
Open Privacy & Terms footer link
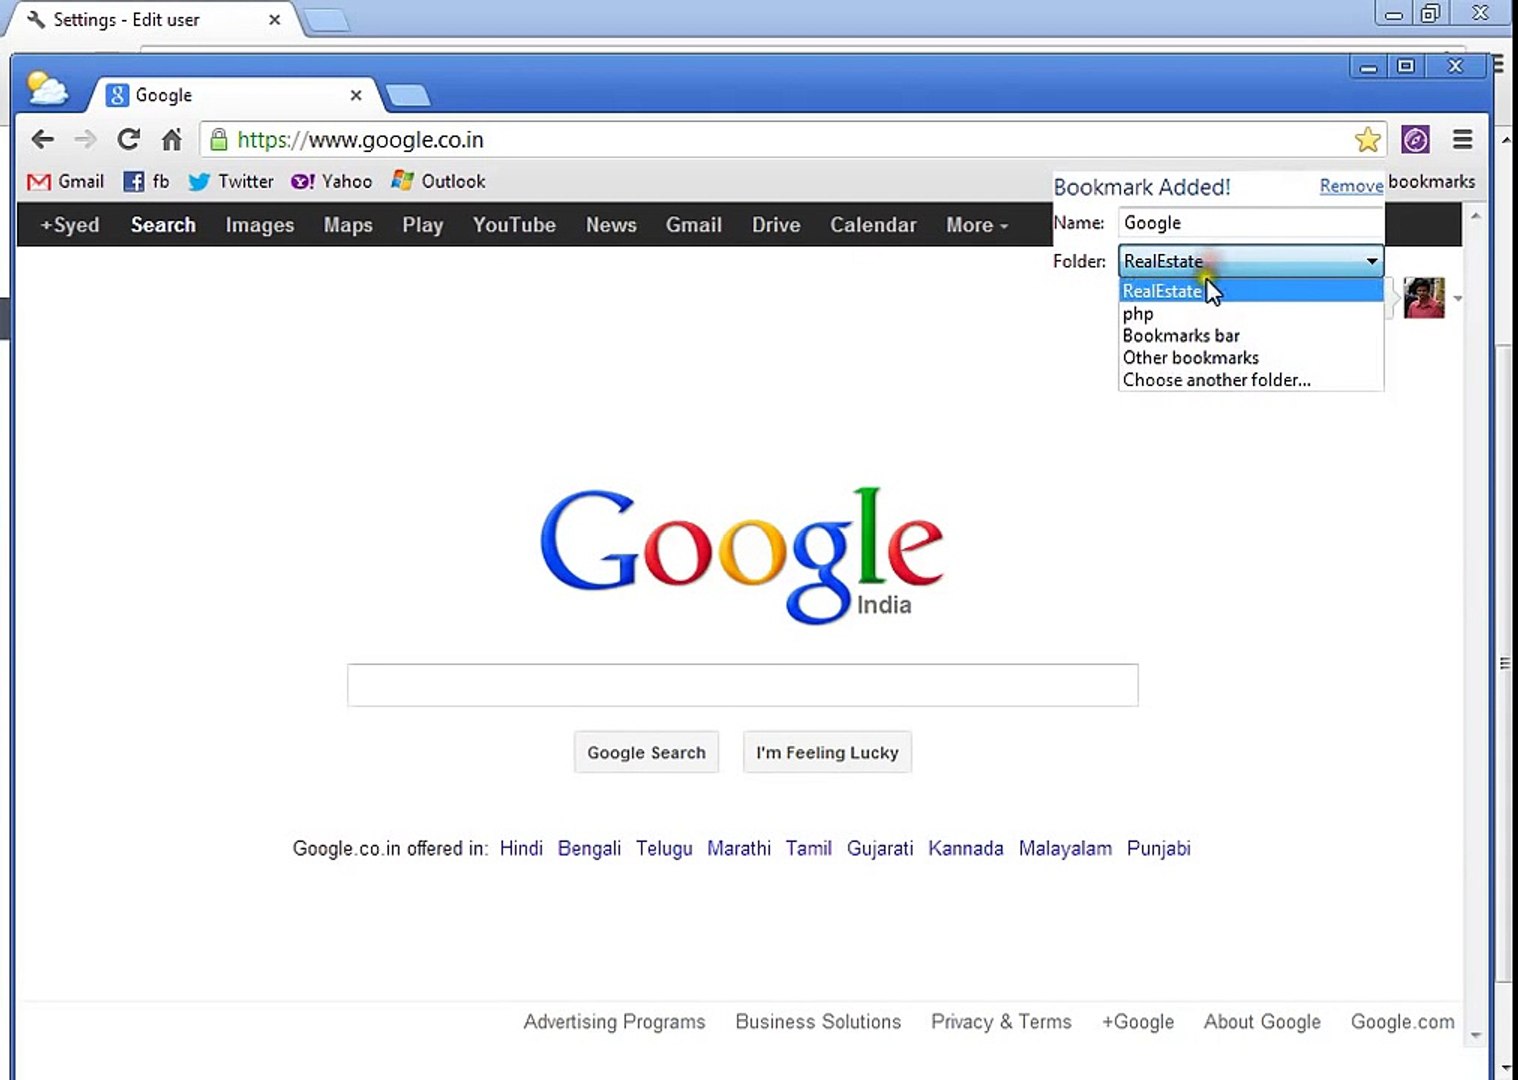[x=1001, y=1022]
